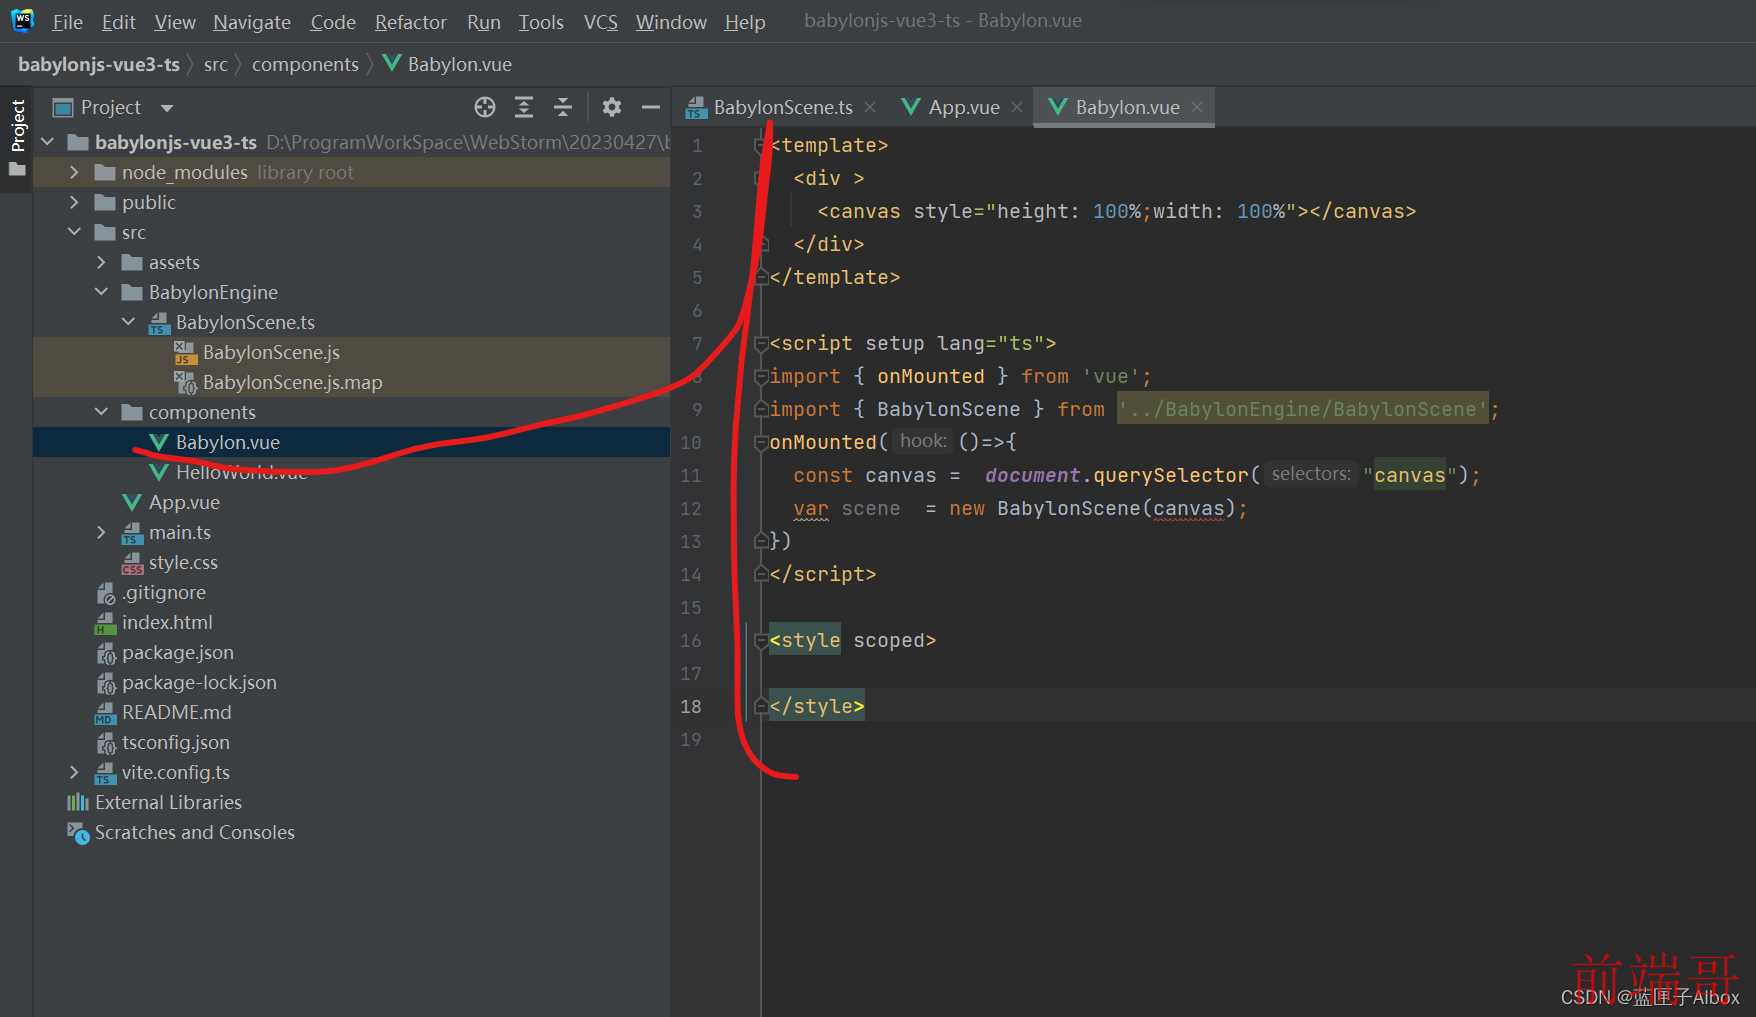Expand the main.ts node
Viewport: 1756px width, 1017px height.
101,532
